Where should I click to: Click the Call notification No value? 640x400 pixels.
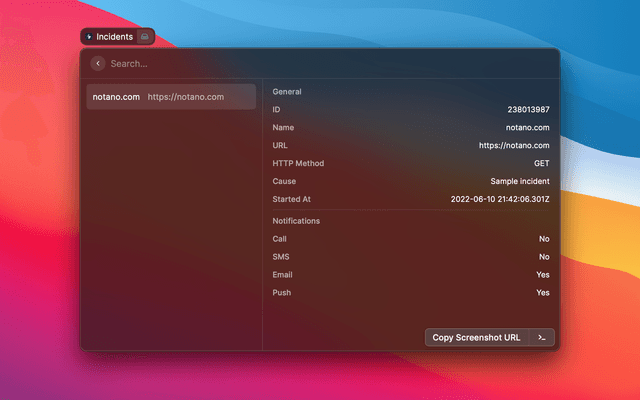point(543,239)
